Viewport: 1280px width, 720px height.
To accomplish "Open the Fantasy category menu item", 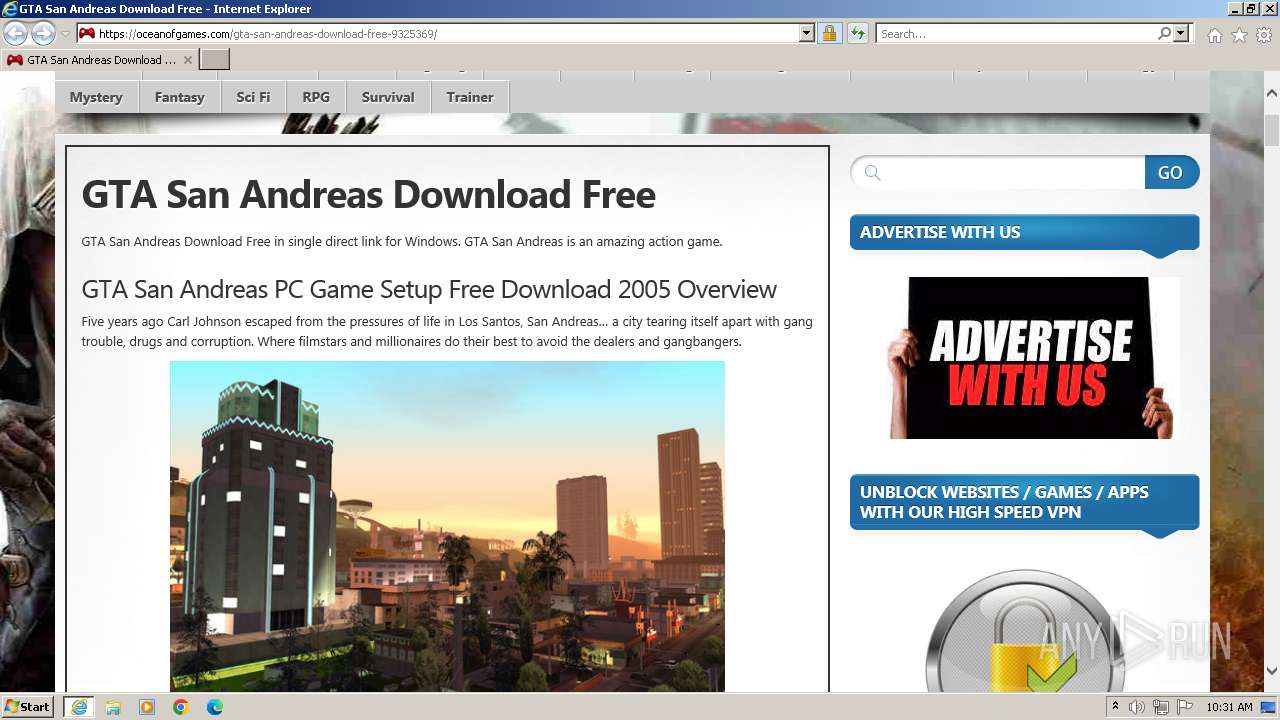I will (179, 97).
